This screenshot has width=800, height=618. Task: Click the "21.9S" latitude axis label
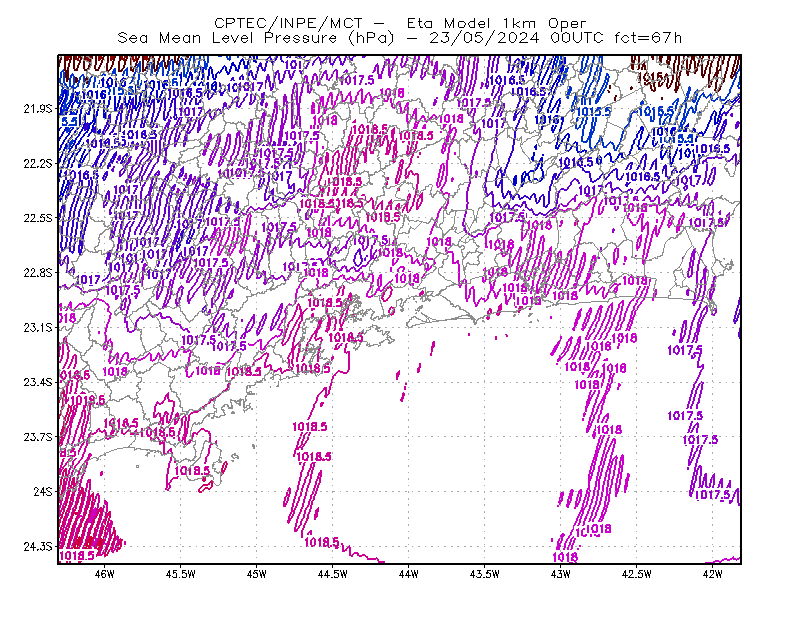(x=38, y=109)
